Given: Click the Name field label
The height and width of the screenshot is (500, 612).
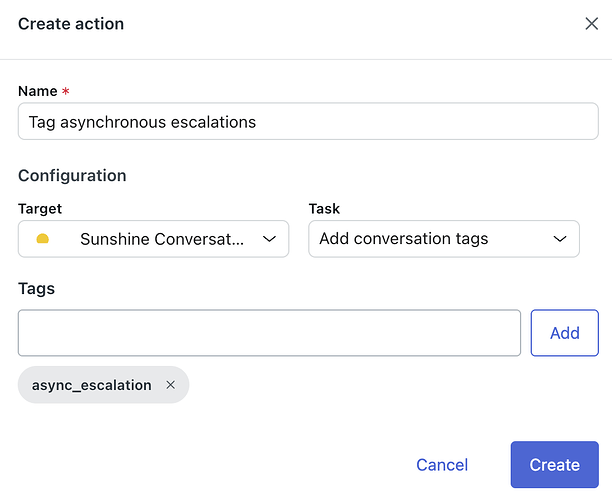Looking at the screenshot, I should pyautogui.click(x=38, y=91).
